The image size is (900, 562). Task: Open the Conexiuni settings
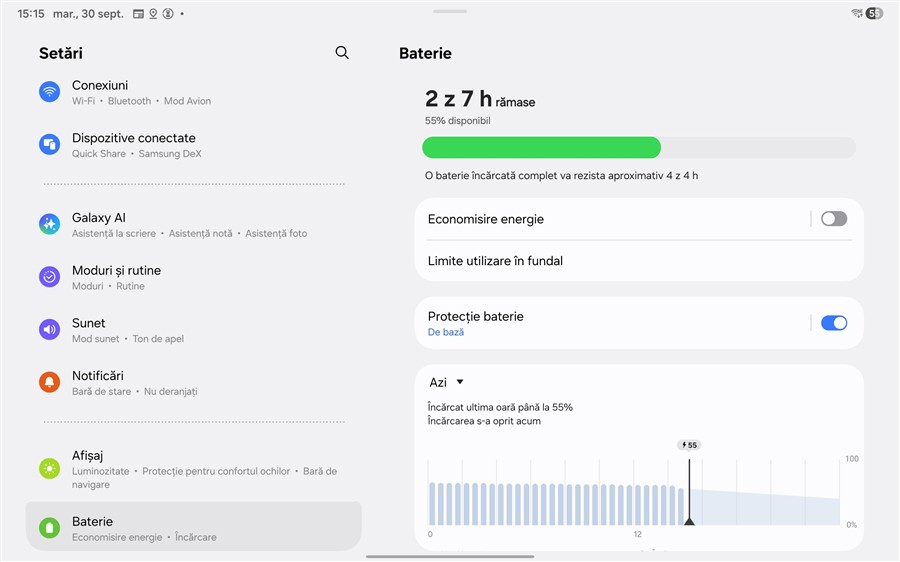pos(193,92)
